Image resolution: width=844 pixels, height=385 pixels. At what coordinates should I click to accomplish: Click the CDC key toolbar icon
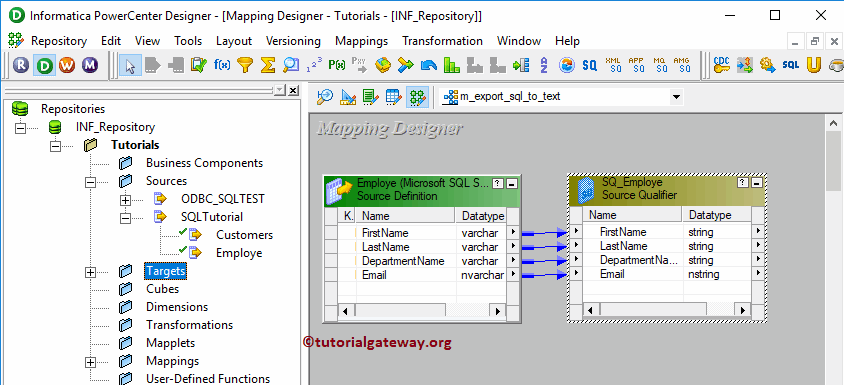721,65
